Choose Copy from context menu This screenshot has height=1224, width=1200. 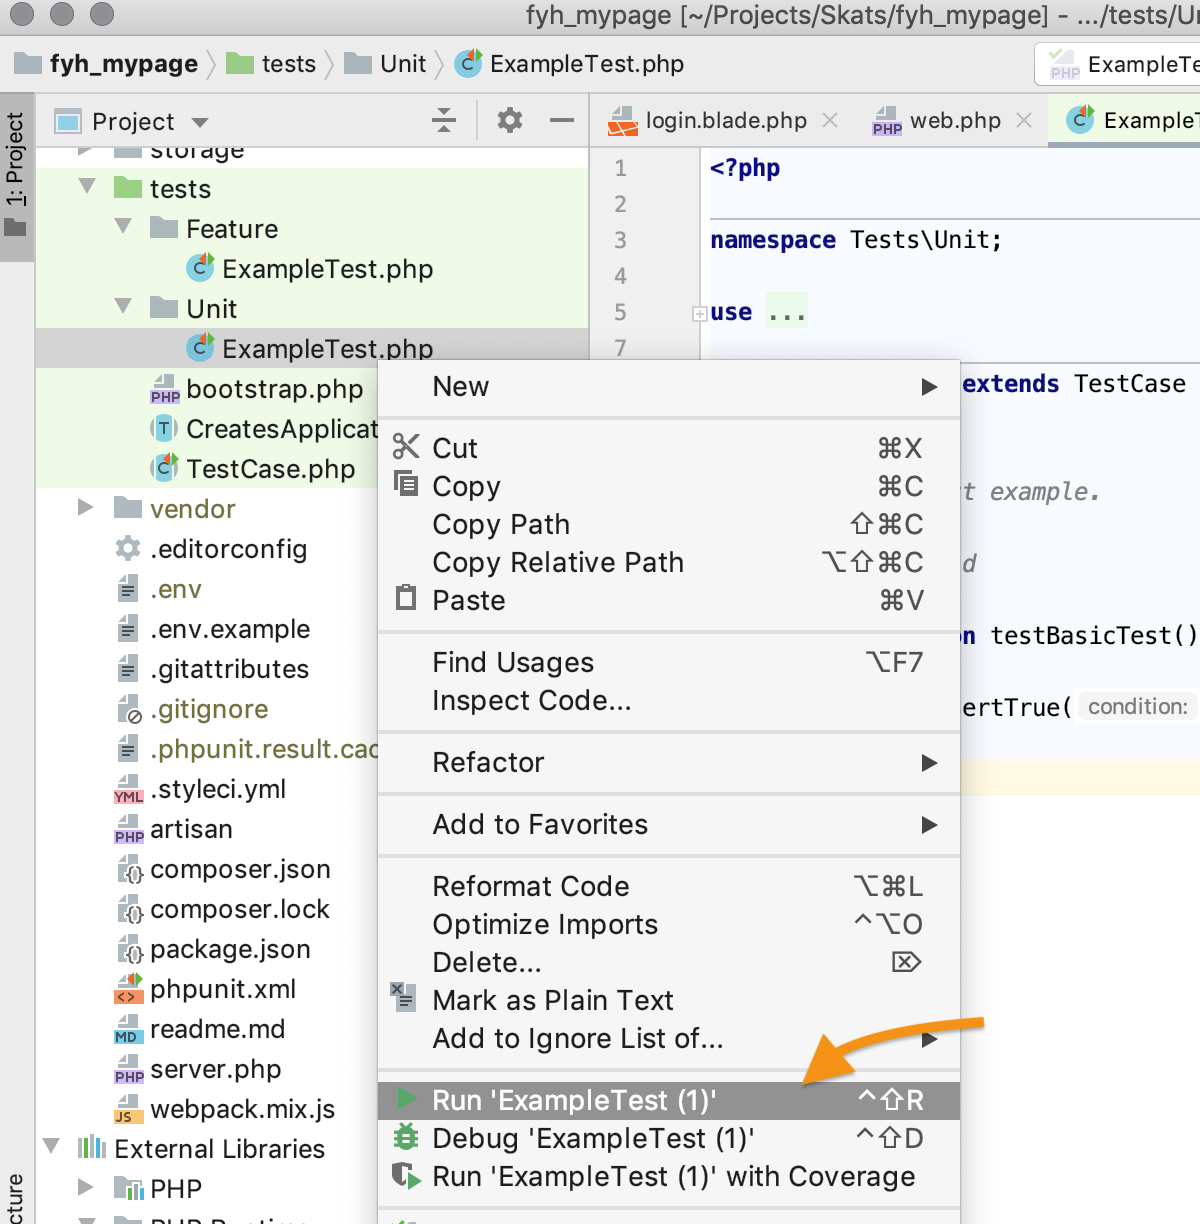[669, 486]
